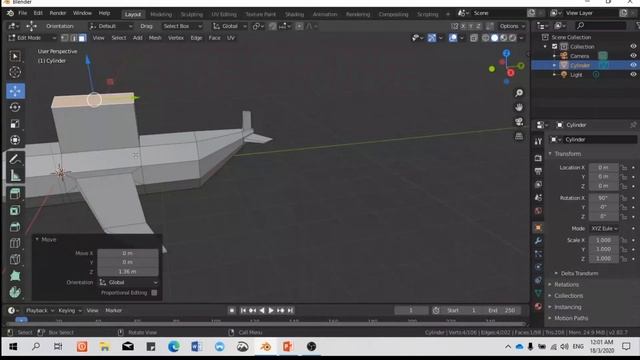Open the Material properties tab
Image resolution: width=640 pixels, height=360 pixels.
tap(538, 306)
